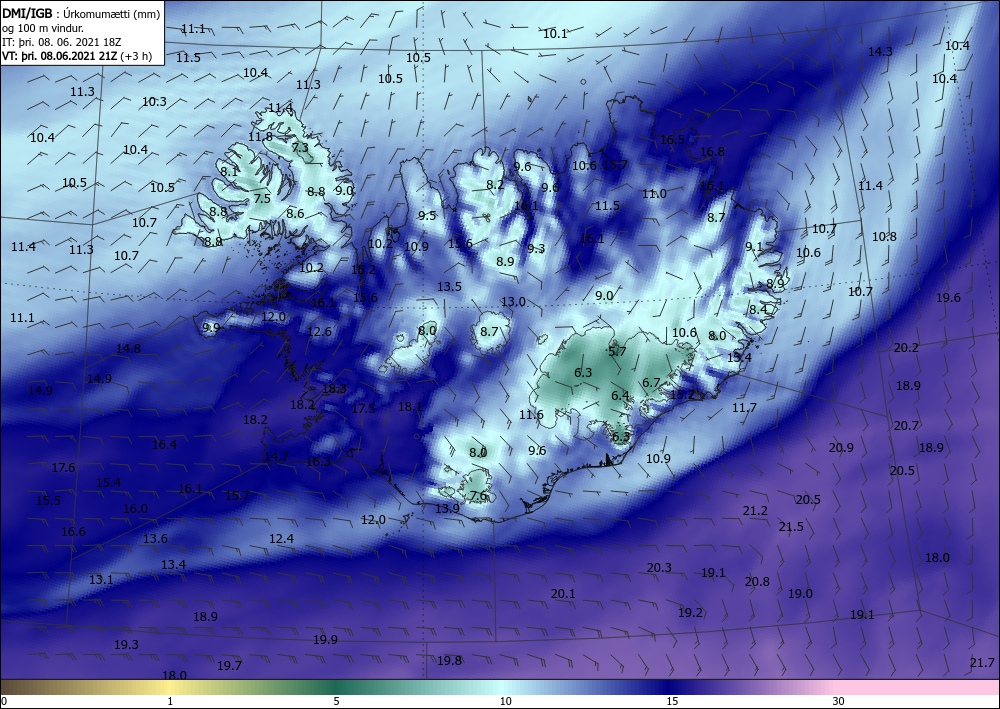Click the '15' label on the color scale
The width and height of the screenshot is (1000, 709).
(672, 701)
